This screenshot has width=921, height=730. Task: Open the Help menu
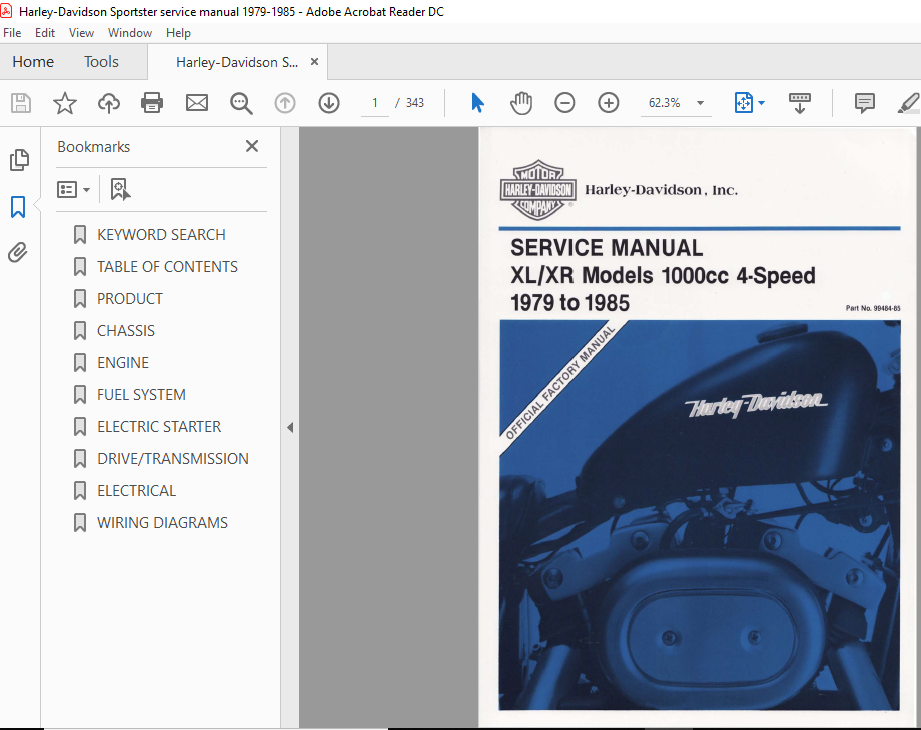coord(178,33)
